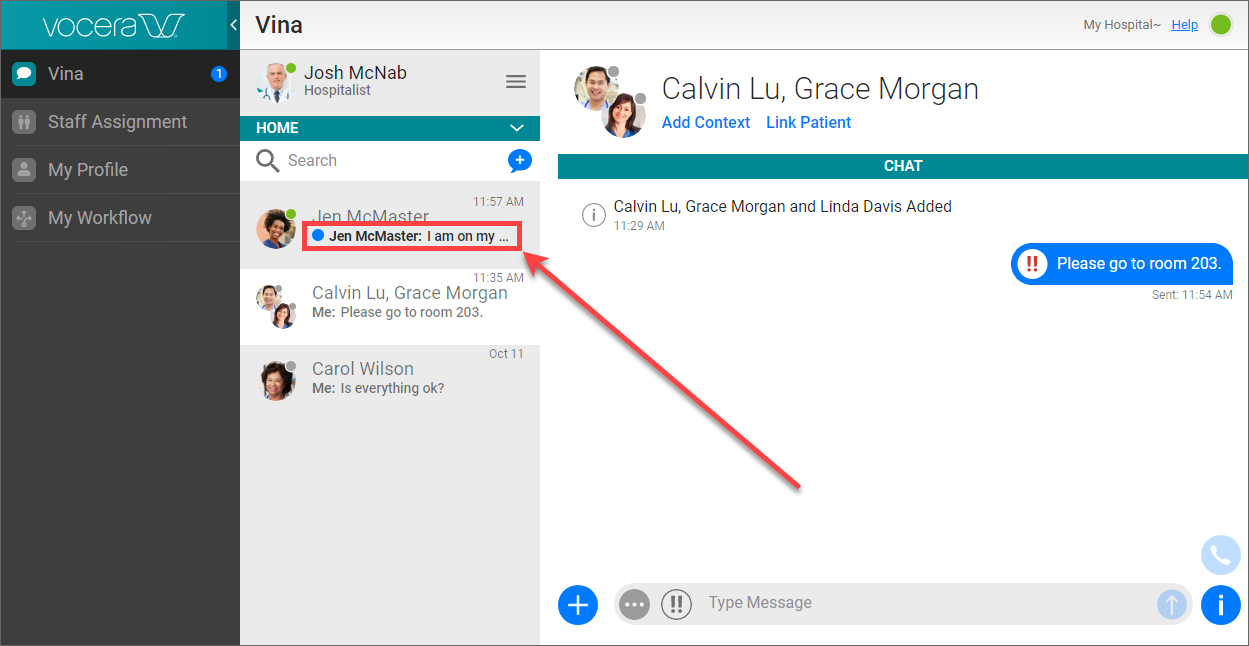Open the Carol Wilson conversation
This screenshot has height=646, width=1249.
click(390, 378)
